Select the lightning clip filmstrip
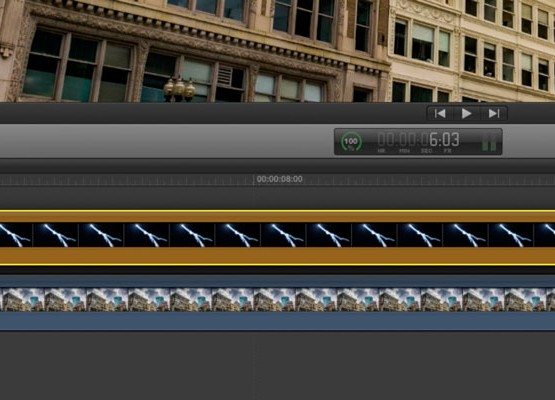 pos(278,235)
